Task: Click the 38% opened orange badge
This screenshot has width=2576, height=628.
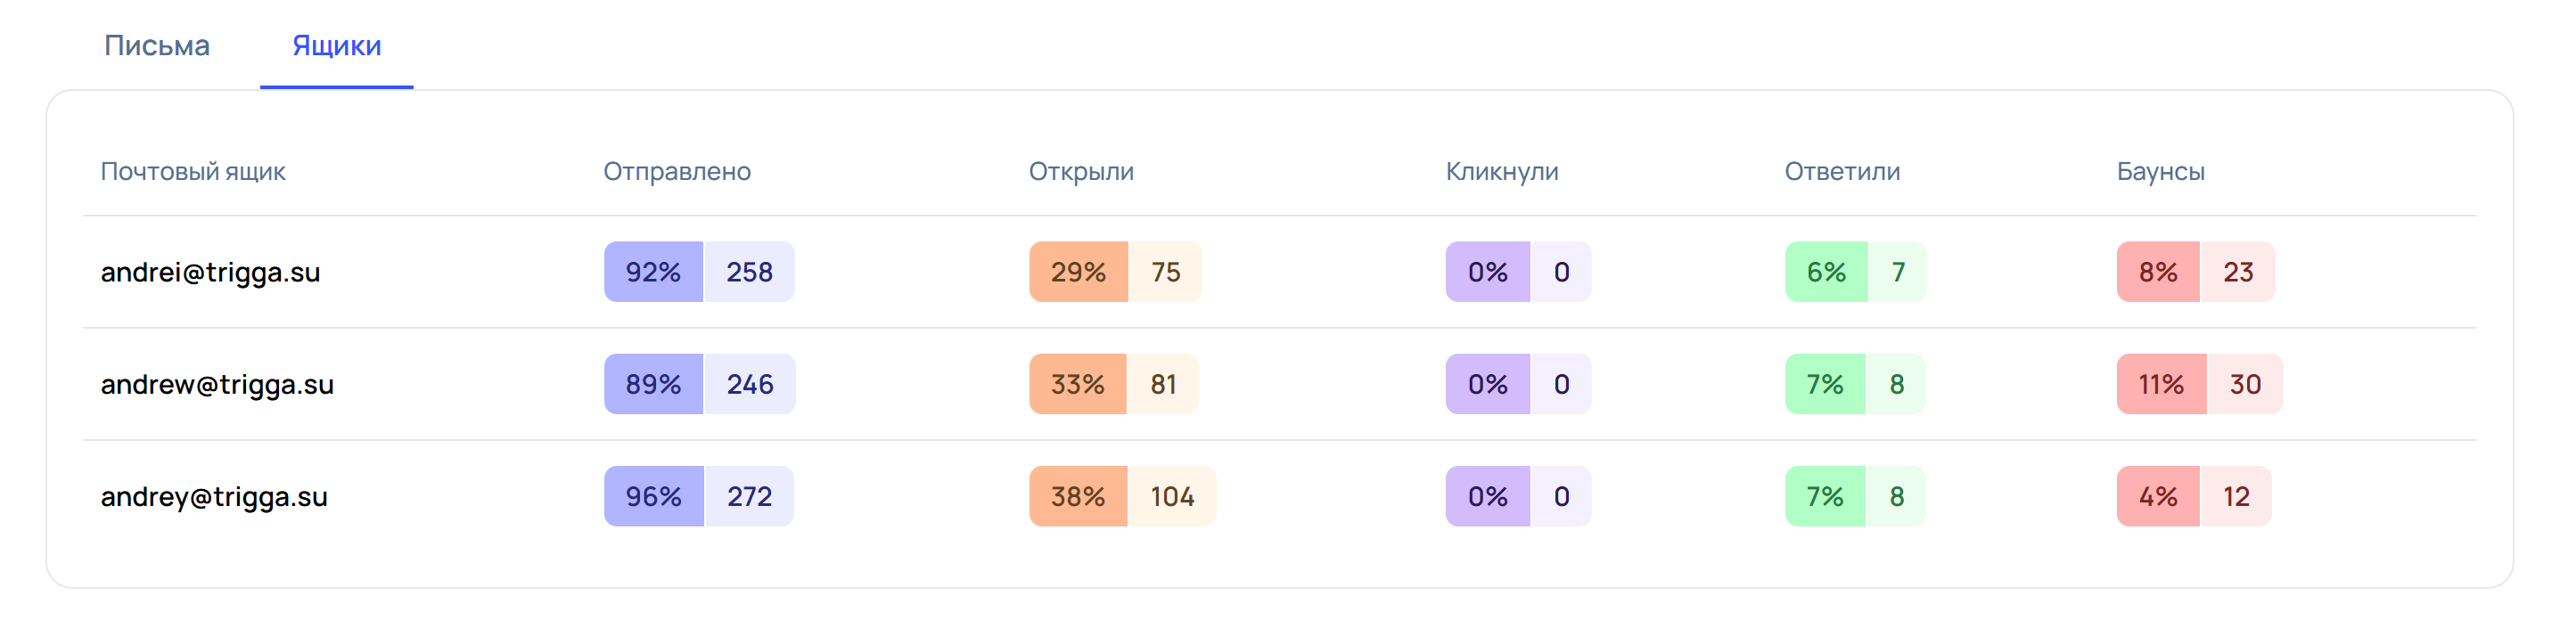Action: pos(1078,496)
